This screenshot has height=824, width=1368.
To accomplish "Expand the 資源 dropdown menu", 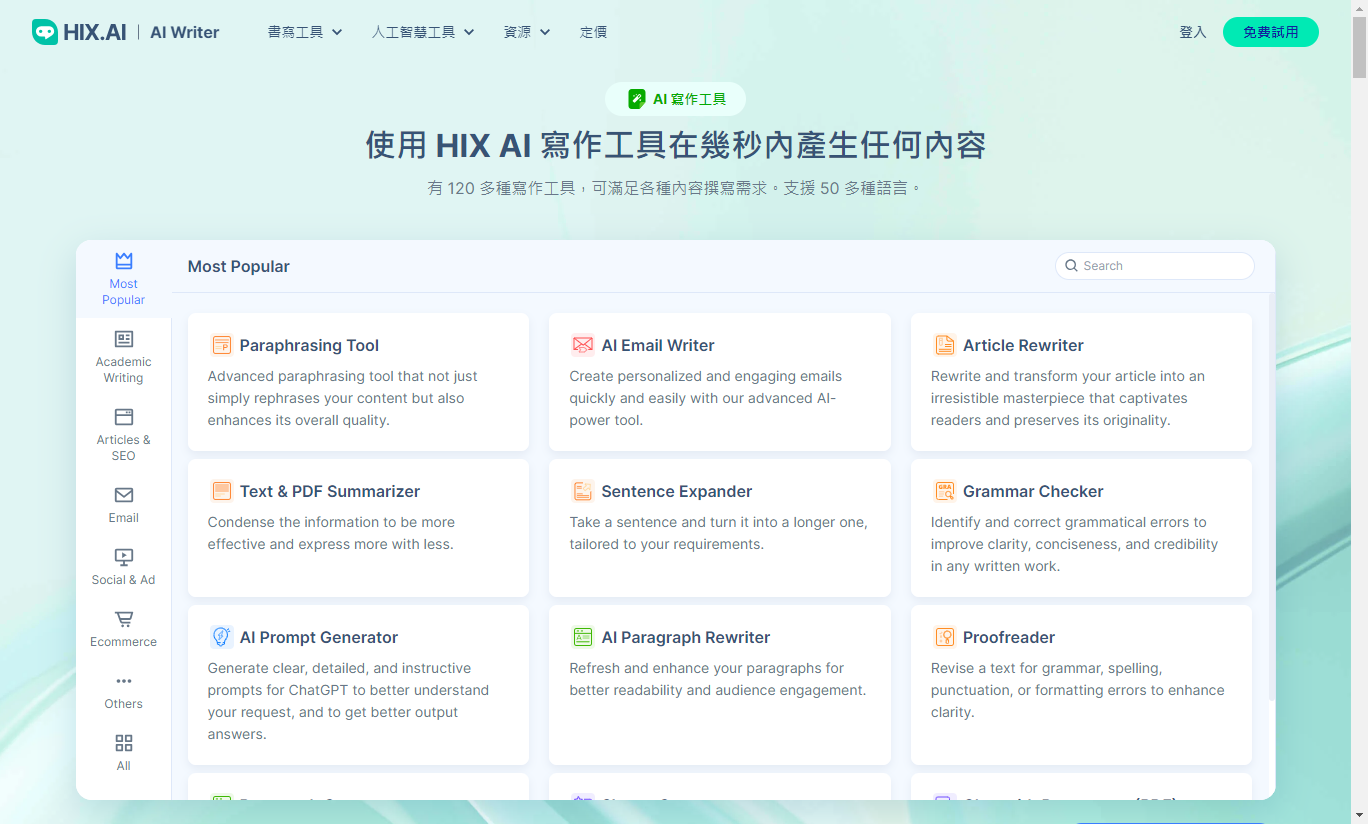I will (x=527, y=32).
